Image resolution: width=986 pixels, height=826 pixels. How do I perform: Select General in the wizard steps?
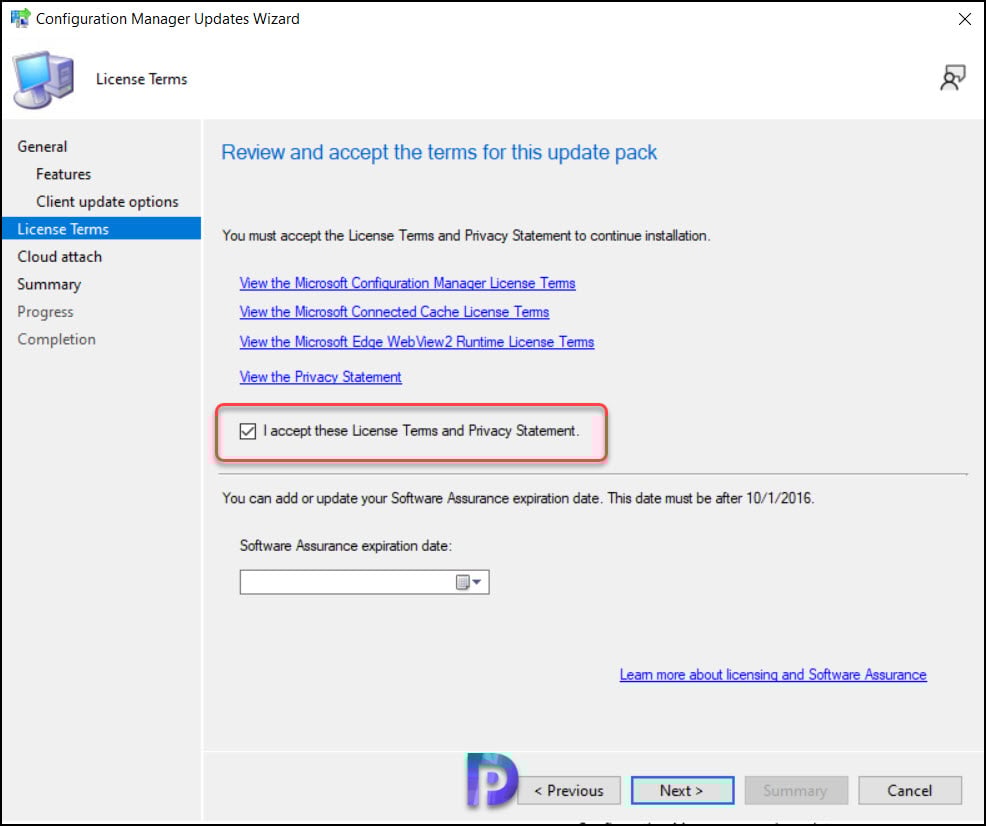[42, 146]
